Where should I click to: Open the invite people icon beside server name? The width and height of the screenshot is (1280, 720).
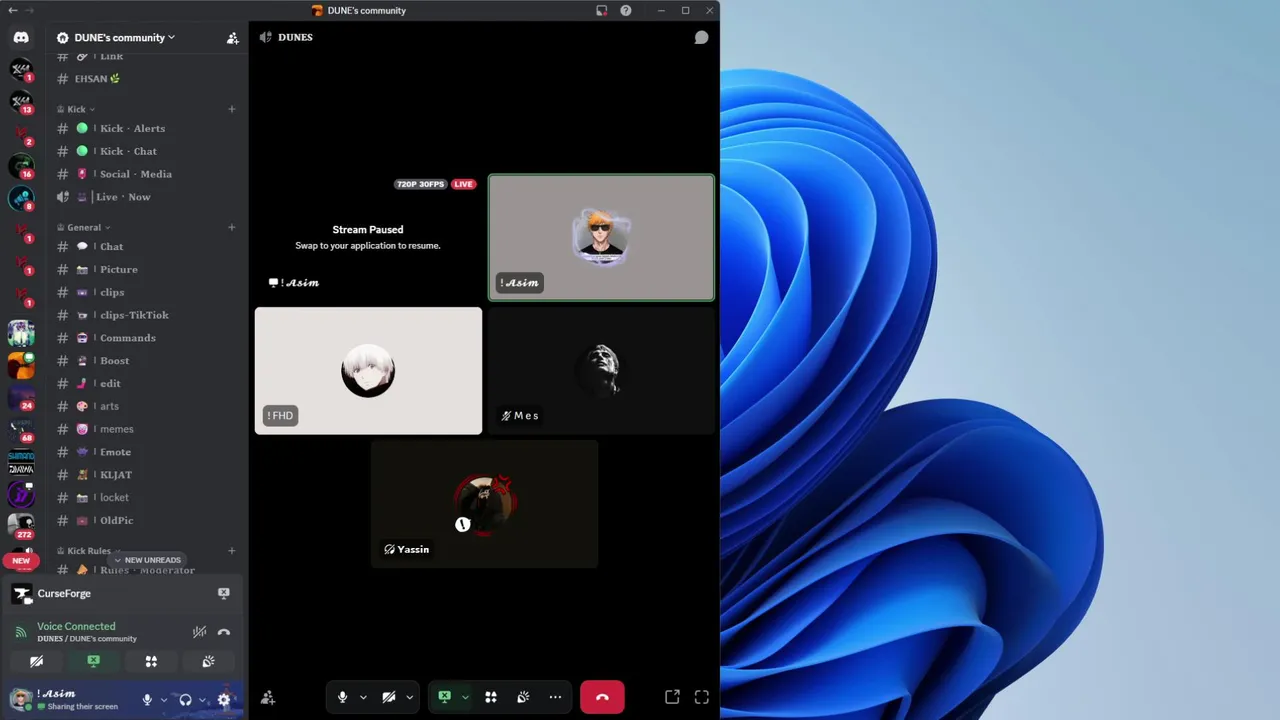[x=232, y=38]
